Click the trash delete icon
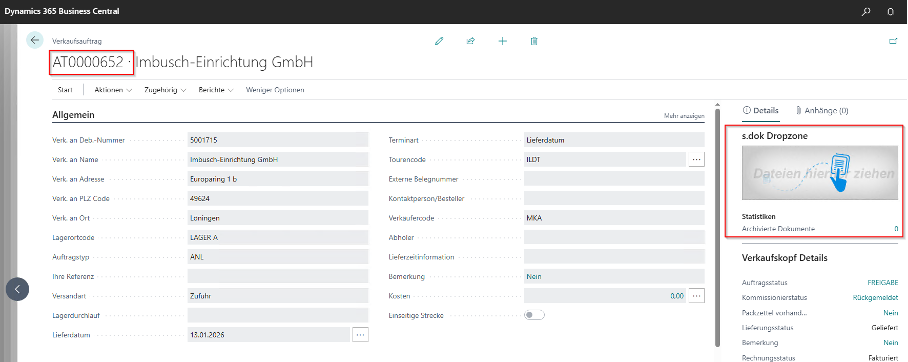 534,41
